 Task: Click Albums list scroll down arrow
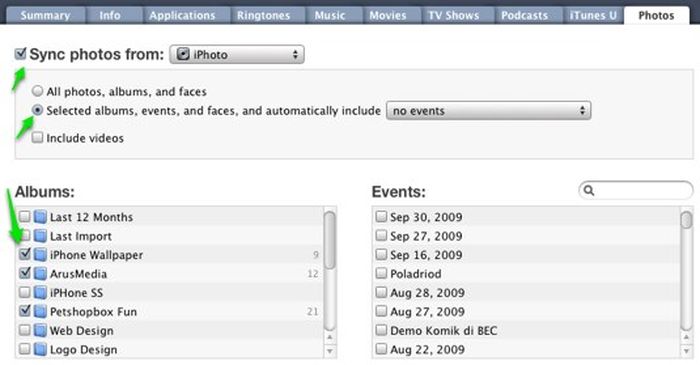329,351
